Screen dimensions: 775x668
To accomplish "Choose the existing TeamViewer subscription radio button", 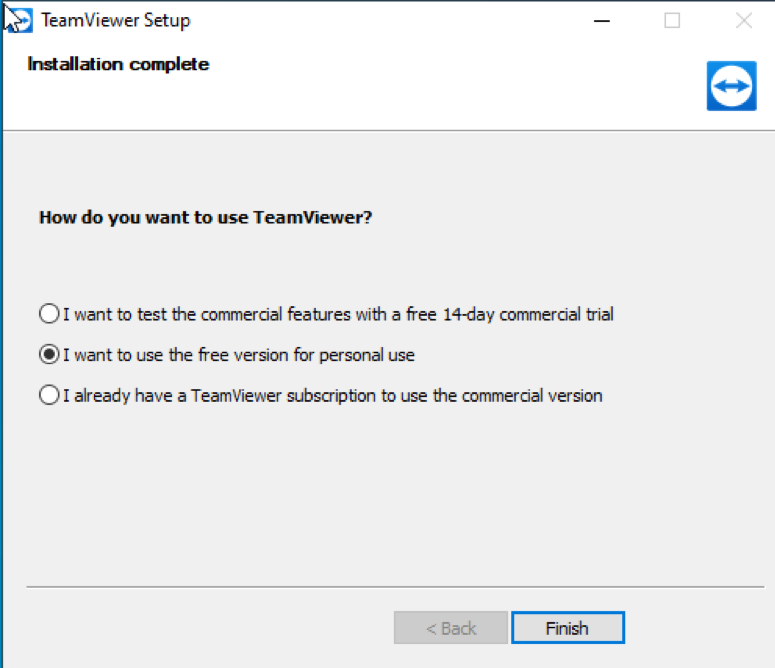I will tap(49, 395).
